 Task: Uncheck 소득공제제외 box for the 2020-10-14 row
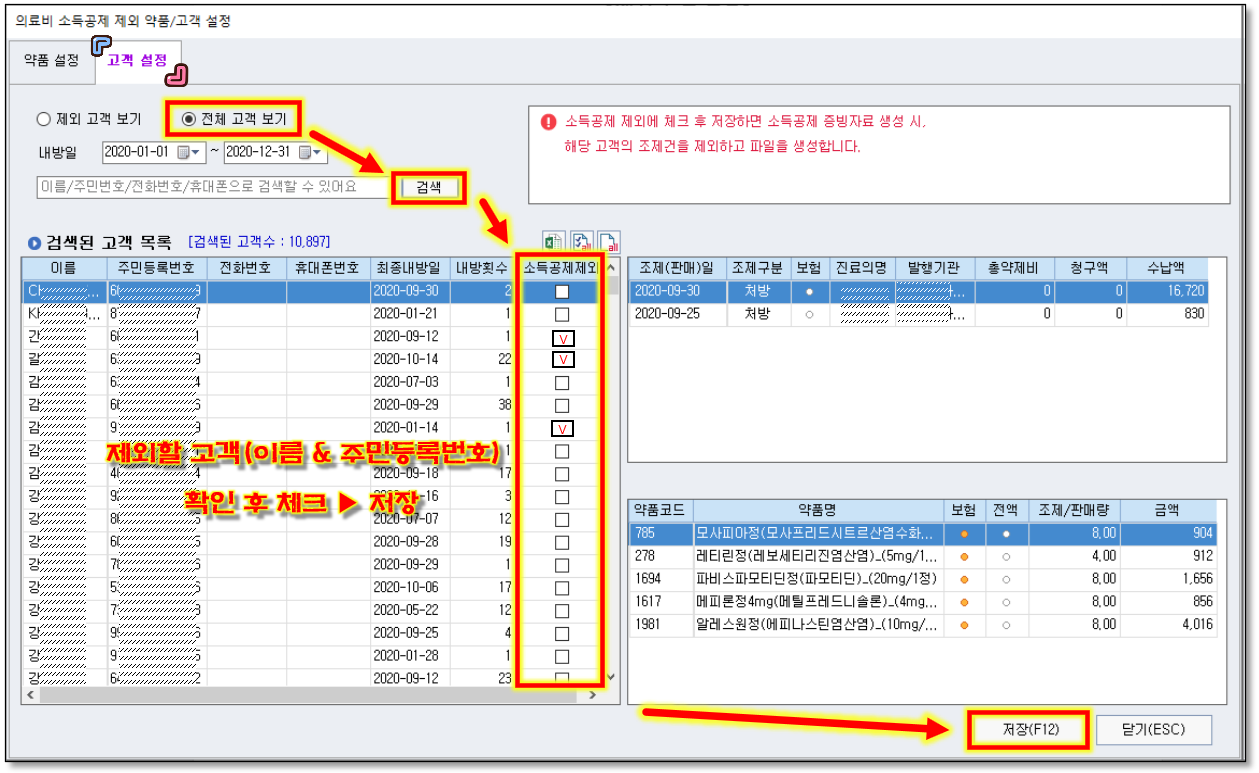coord(562,360)
